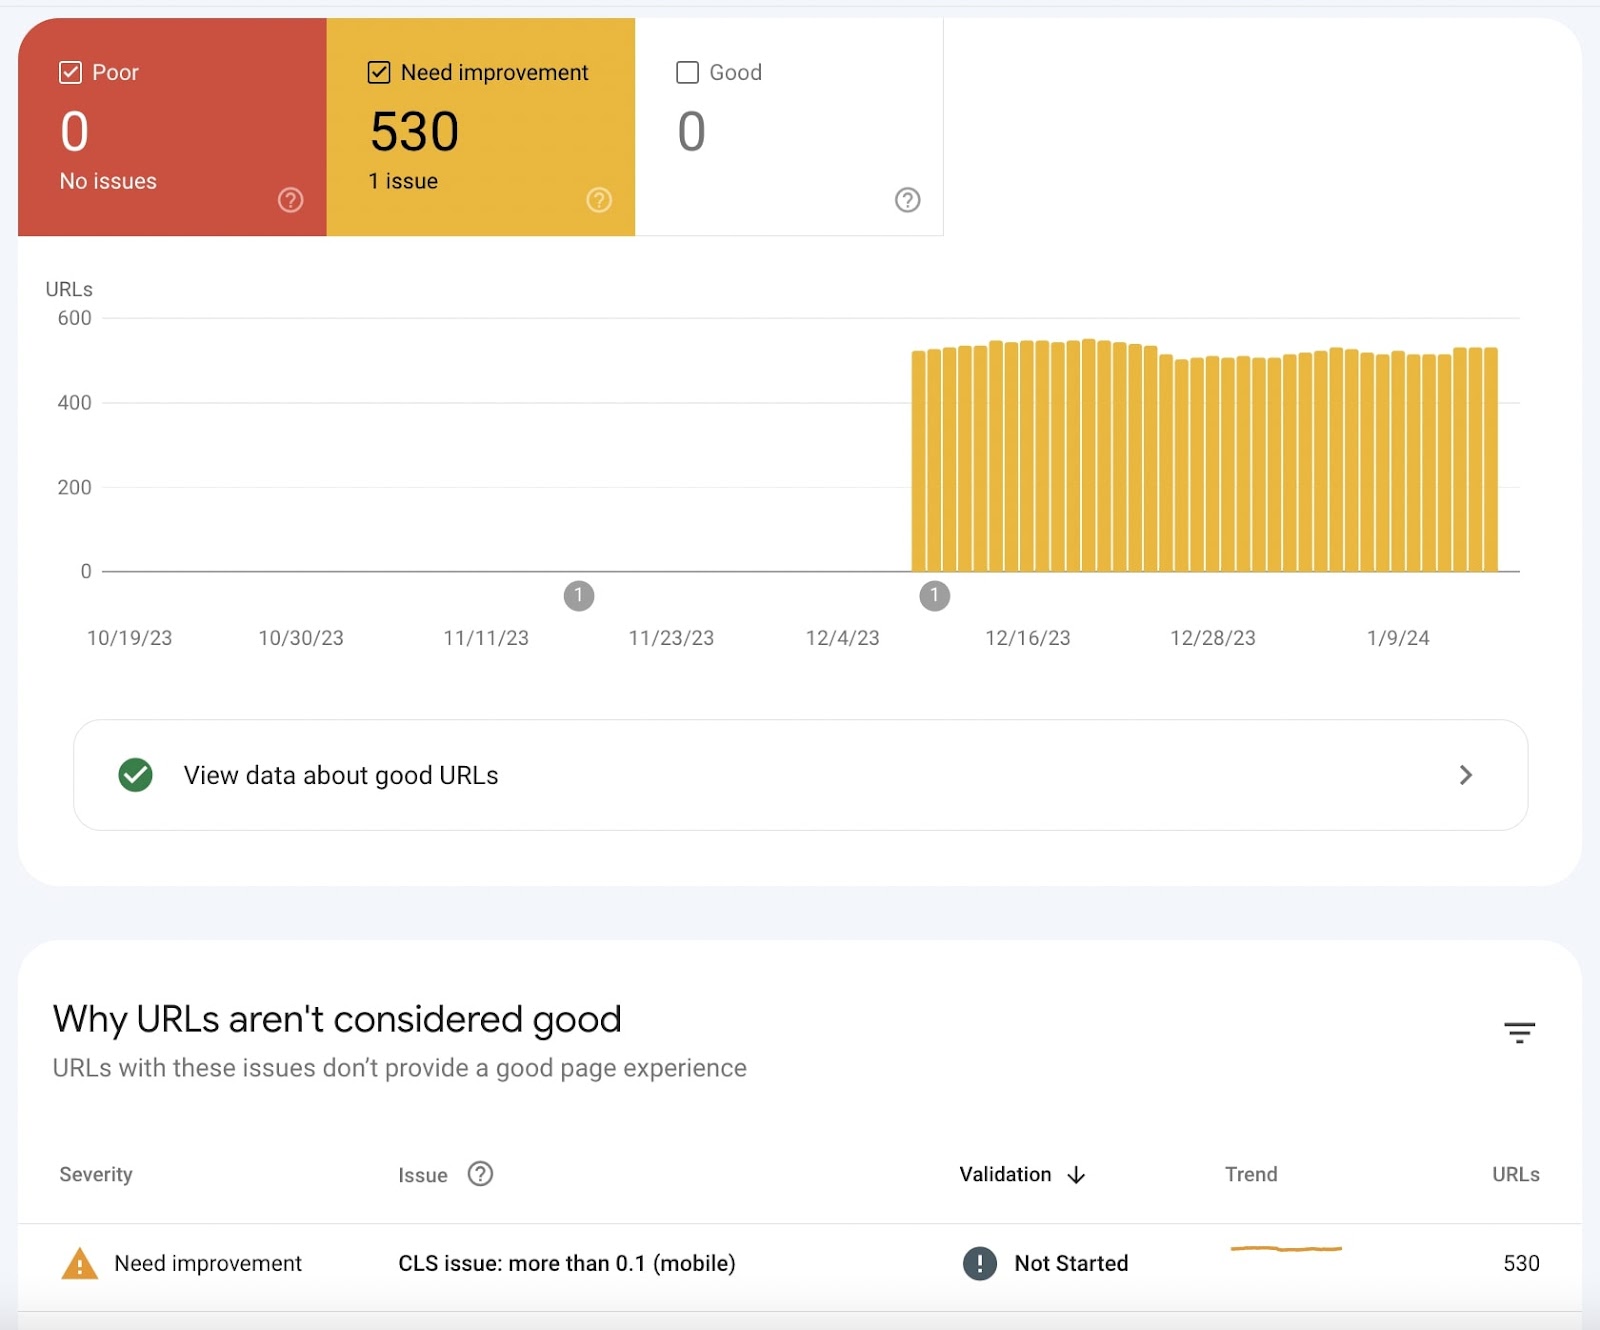Click the green checkmark beside good URLs row
Screen dimensions: 1600x1330
(136, 775)
